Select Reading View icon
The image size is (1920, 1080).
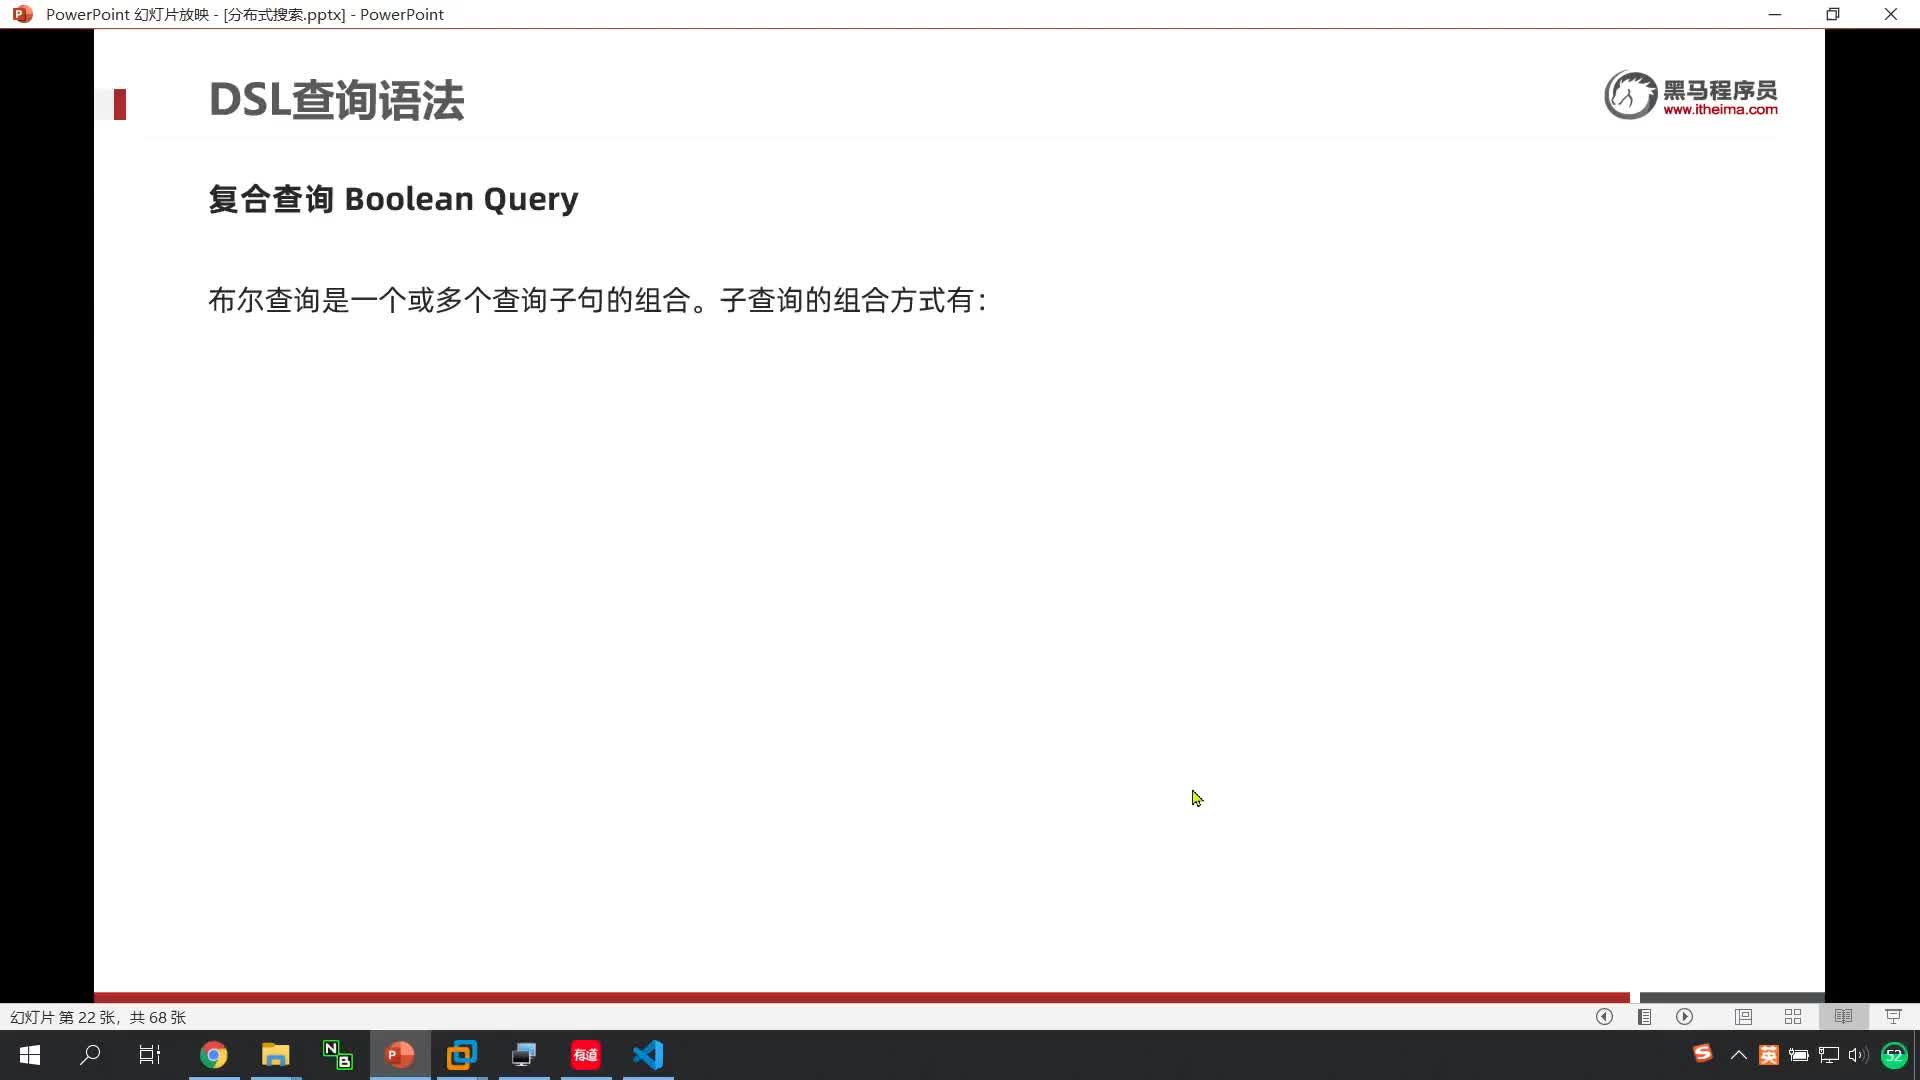(1843, 1016)
